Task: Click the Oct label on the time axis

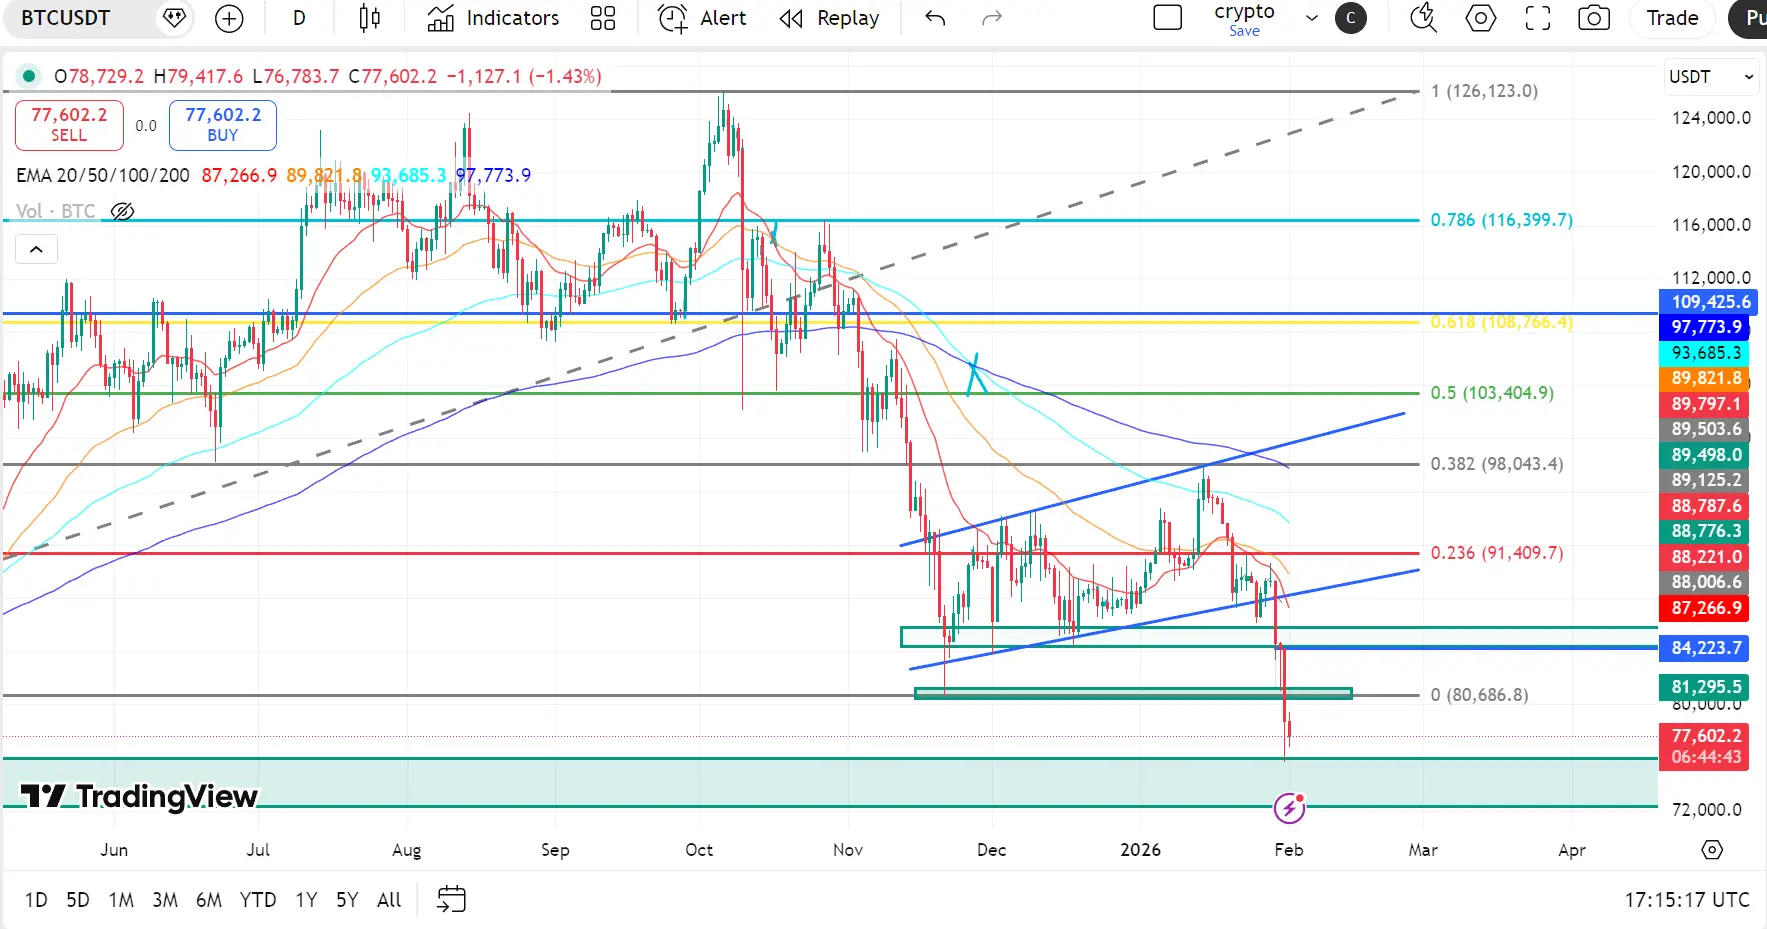Action: click(x=699, y=850)
